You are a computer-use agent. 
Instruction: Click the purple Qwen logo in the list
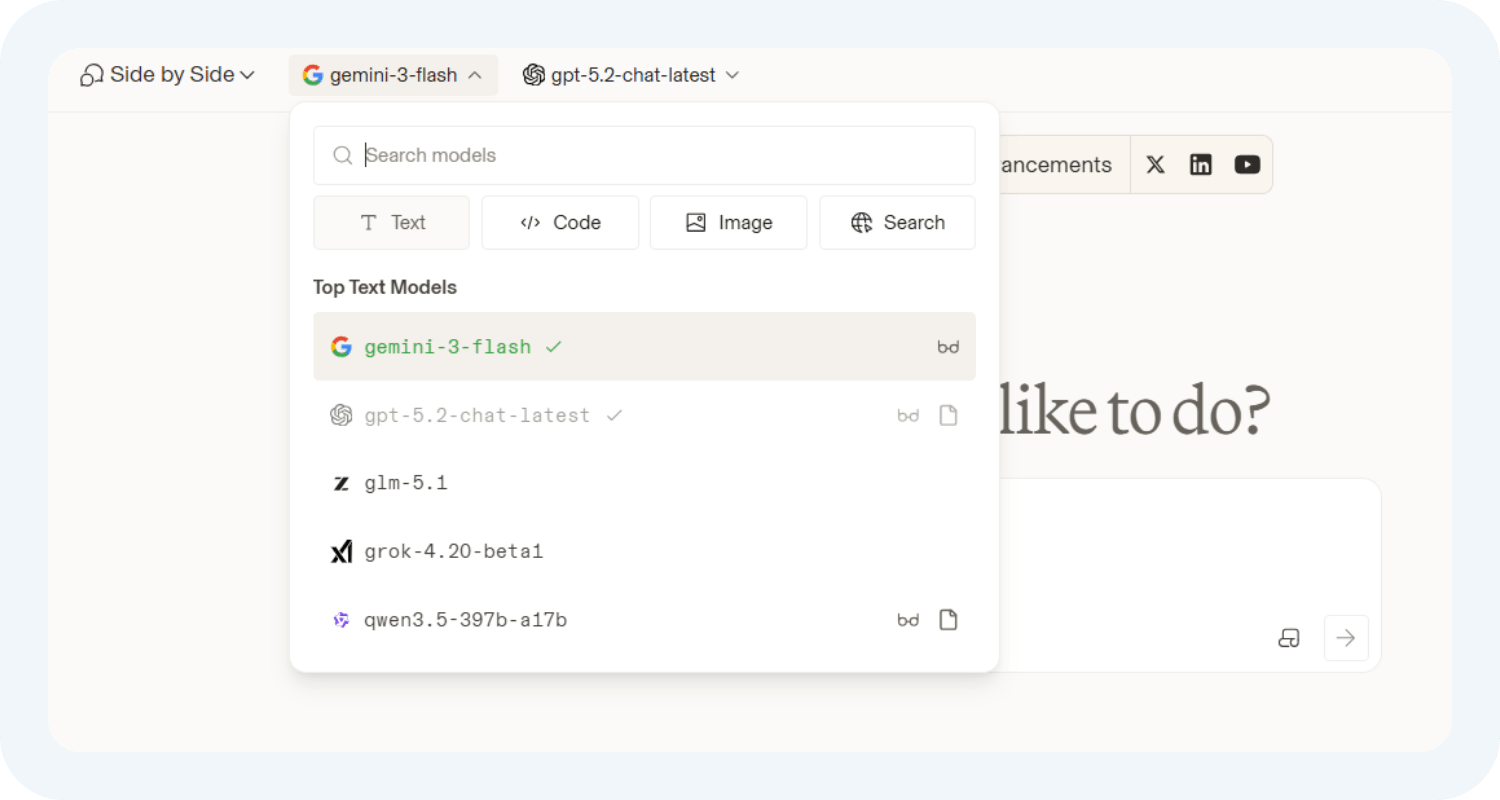click(341, 620)
